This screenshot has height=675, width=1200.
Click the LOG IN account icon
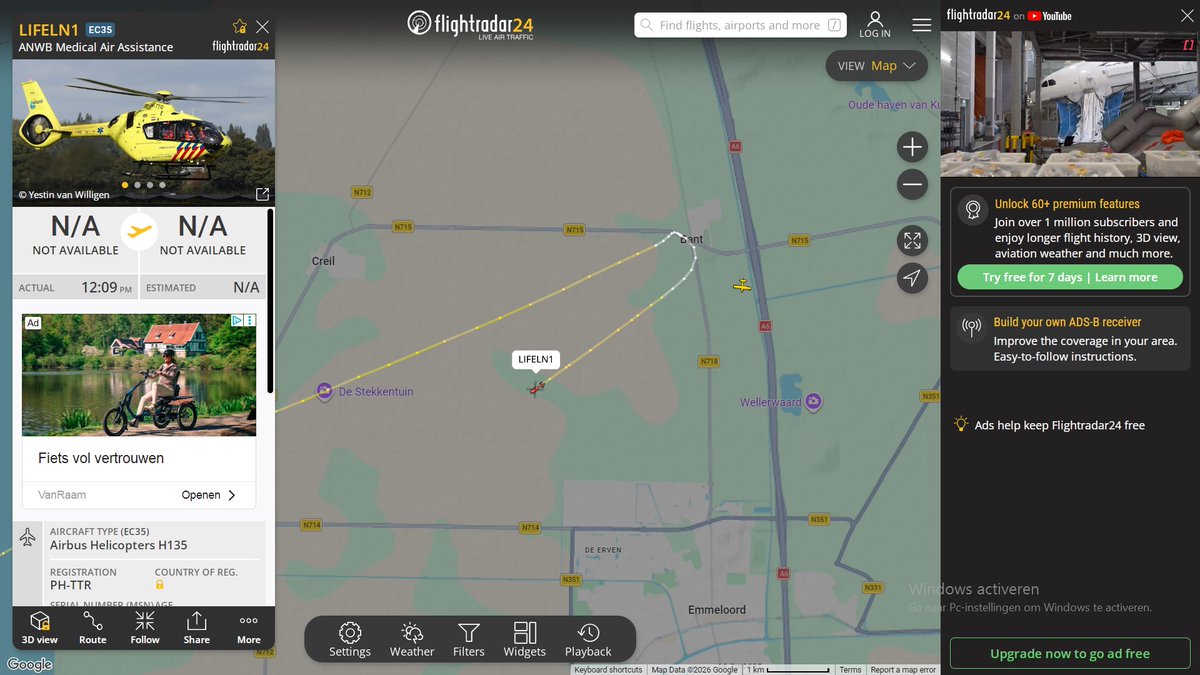click(x=875, y=25)
